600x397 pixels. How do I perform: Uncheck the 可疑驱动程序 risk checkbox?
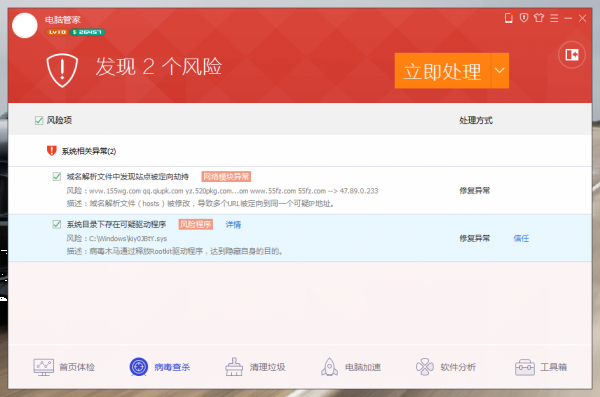pyautogui.click(x=57, y=224)
